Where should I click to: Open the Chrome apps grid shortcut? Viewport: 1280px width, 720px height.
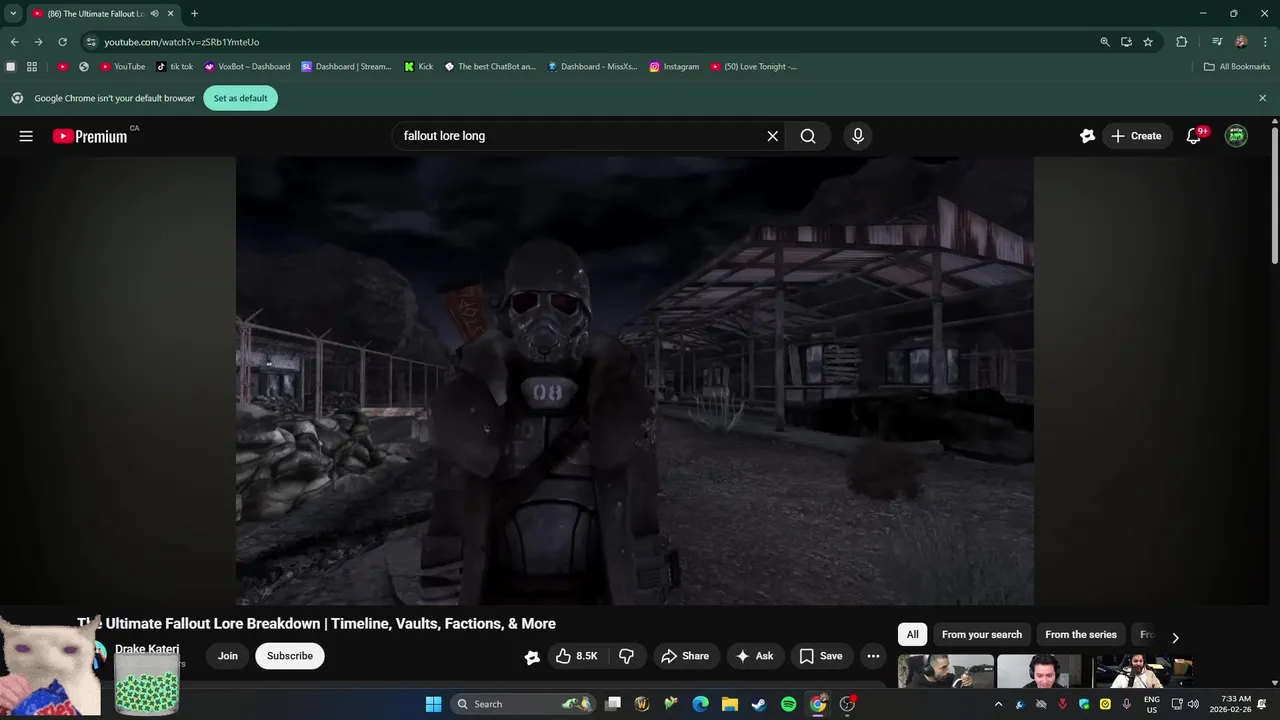tap(32, 67)
